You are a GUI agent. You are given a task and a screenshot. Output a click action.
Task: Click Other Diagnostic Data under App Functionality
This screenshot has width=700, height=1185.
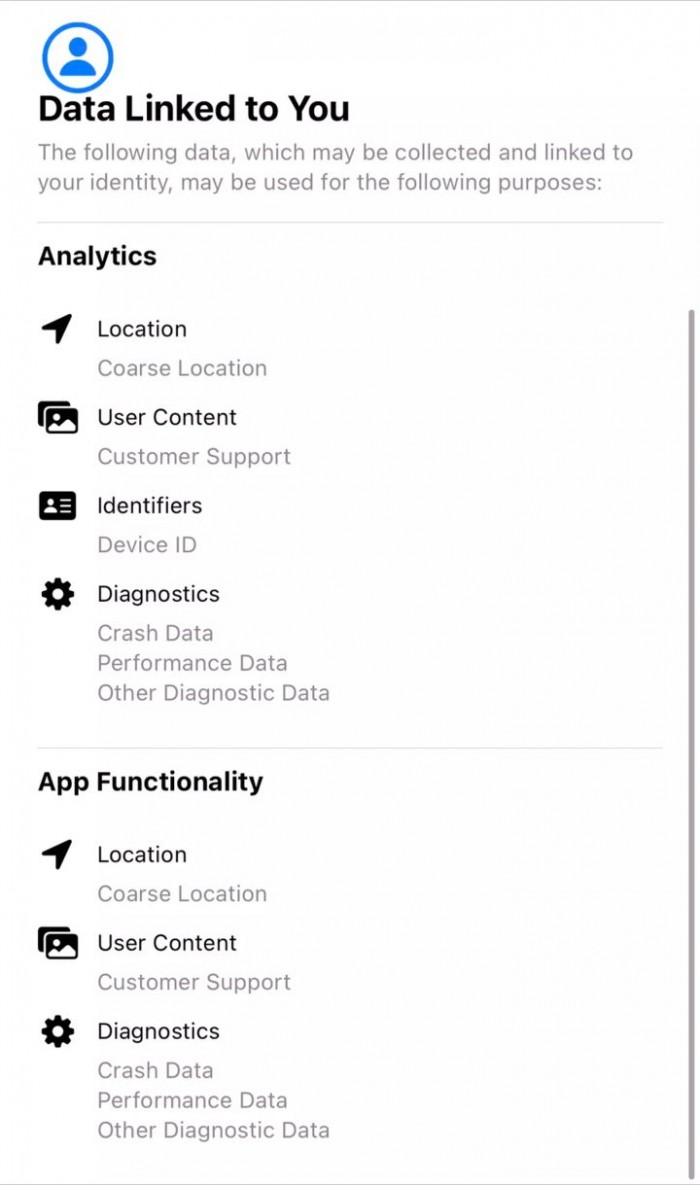213,1130
